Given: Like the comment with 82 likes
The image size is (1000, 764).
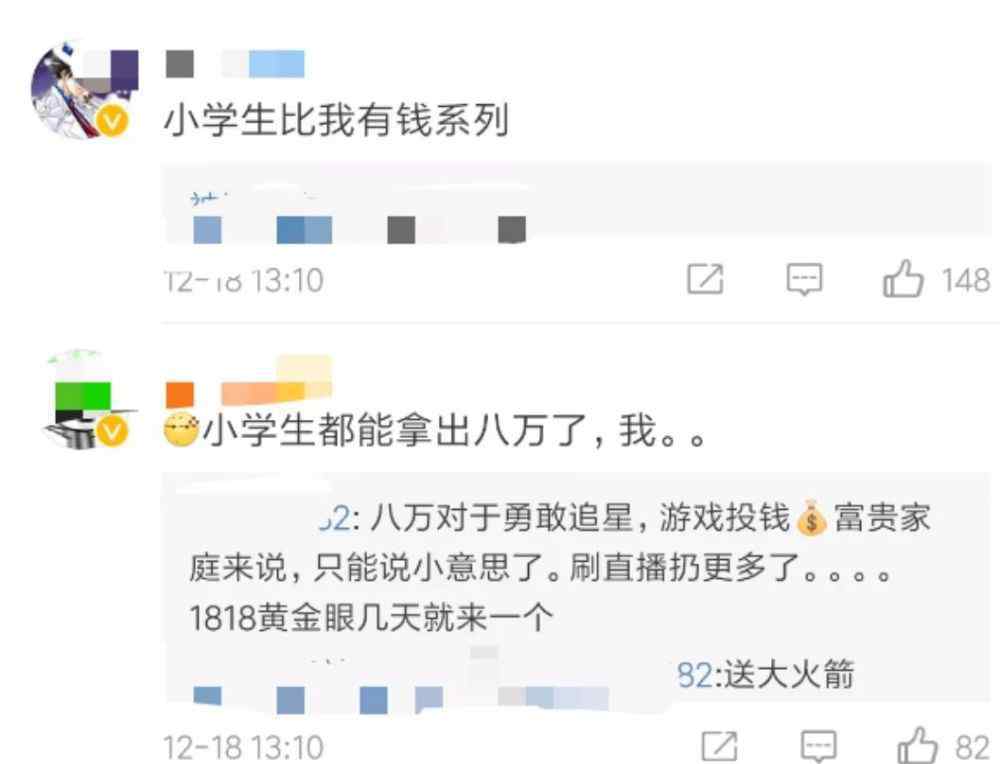Looking at the screenshot, I should tap(918, 746).
